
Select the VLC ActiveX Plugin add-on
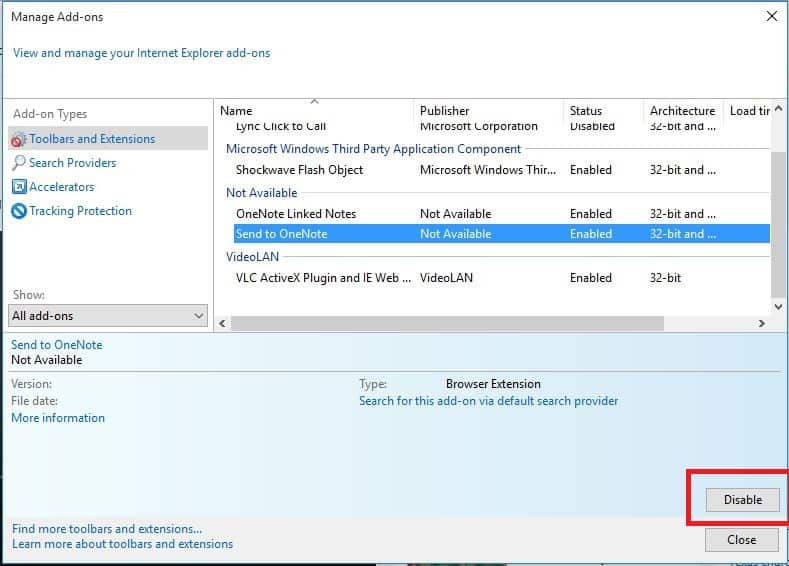(502, 278)
